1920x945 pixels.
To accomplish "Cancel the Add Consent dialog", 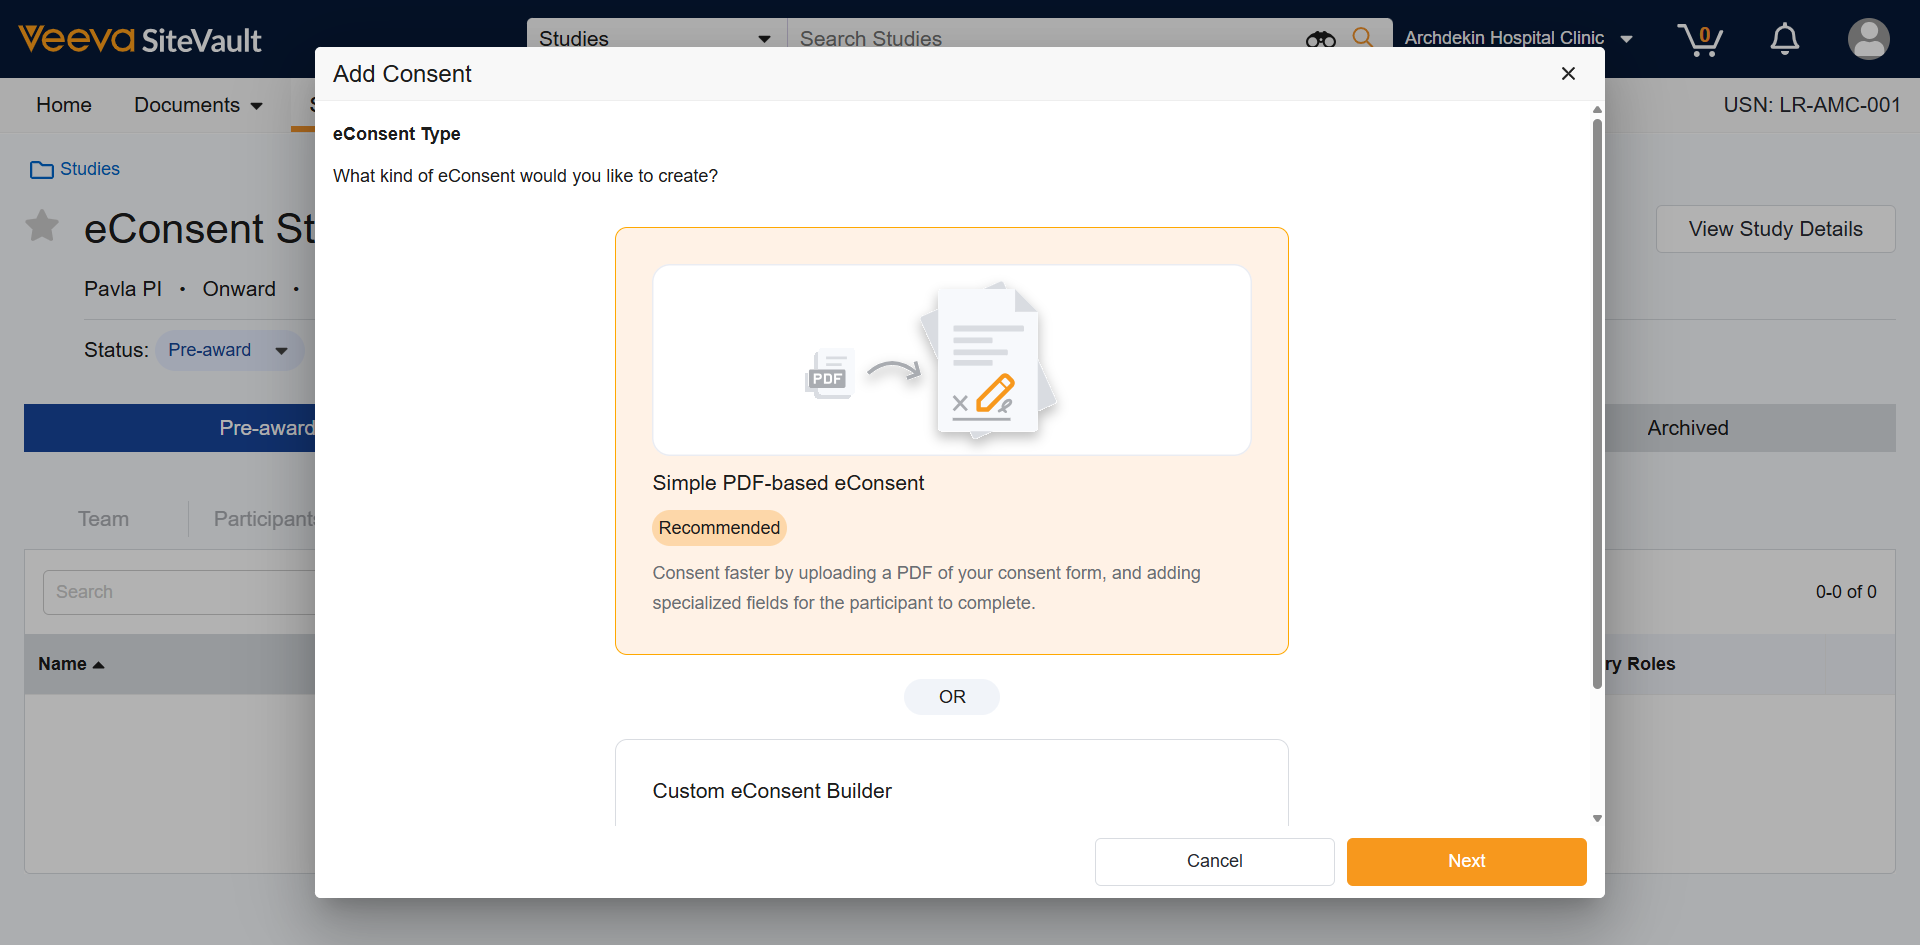I will (1214, 861).
